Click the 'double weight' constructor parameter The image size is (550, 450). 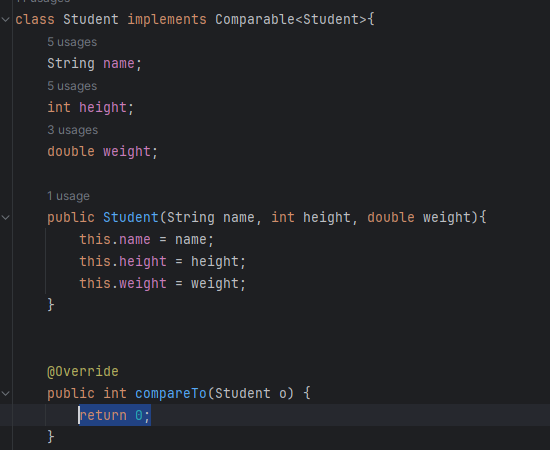click(x=419, y=217)
